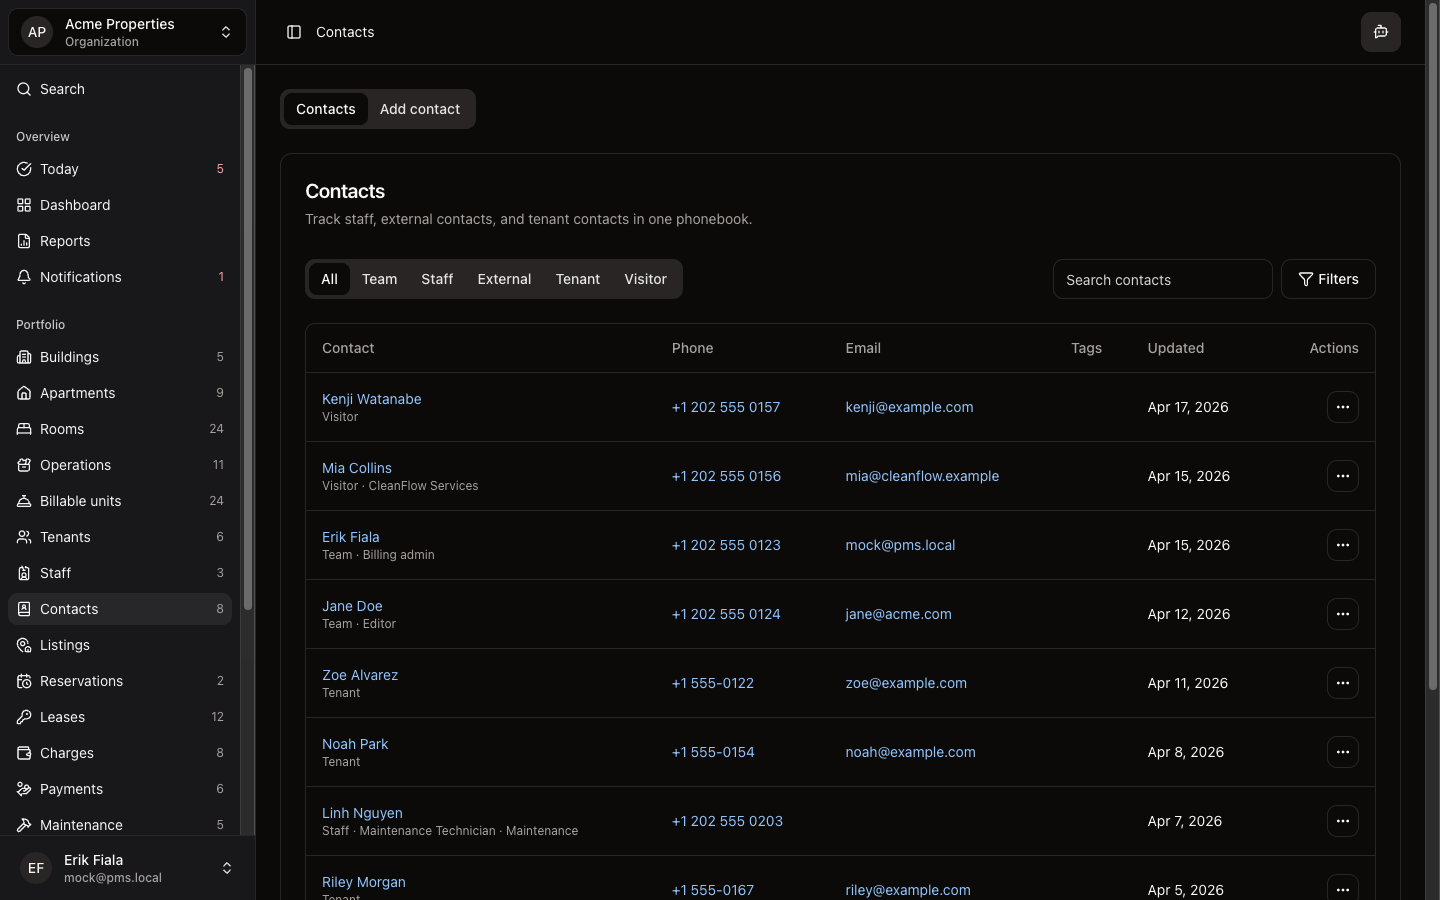Open Maintenance hammer icon item
The height and width of the screenshot is (900, 1440).
(24, 825)
